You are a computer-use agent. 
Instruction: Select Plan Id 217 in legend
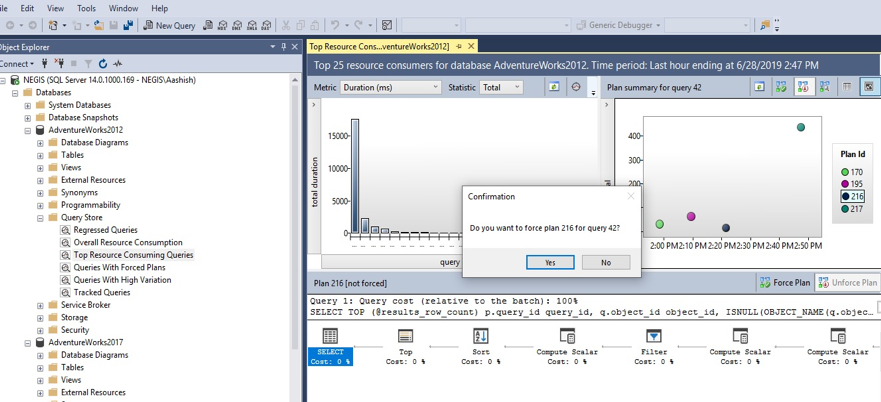click(852, 209)
